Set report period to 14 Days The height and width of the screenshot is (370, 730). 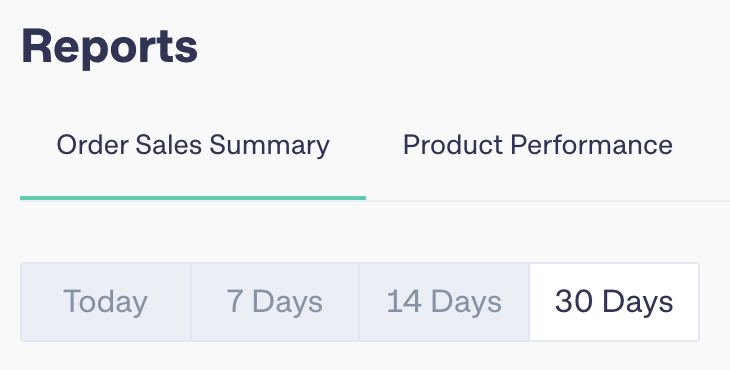pyautogui.click(x=444, y=302)
